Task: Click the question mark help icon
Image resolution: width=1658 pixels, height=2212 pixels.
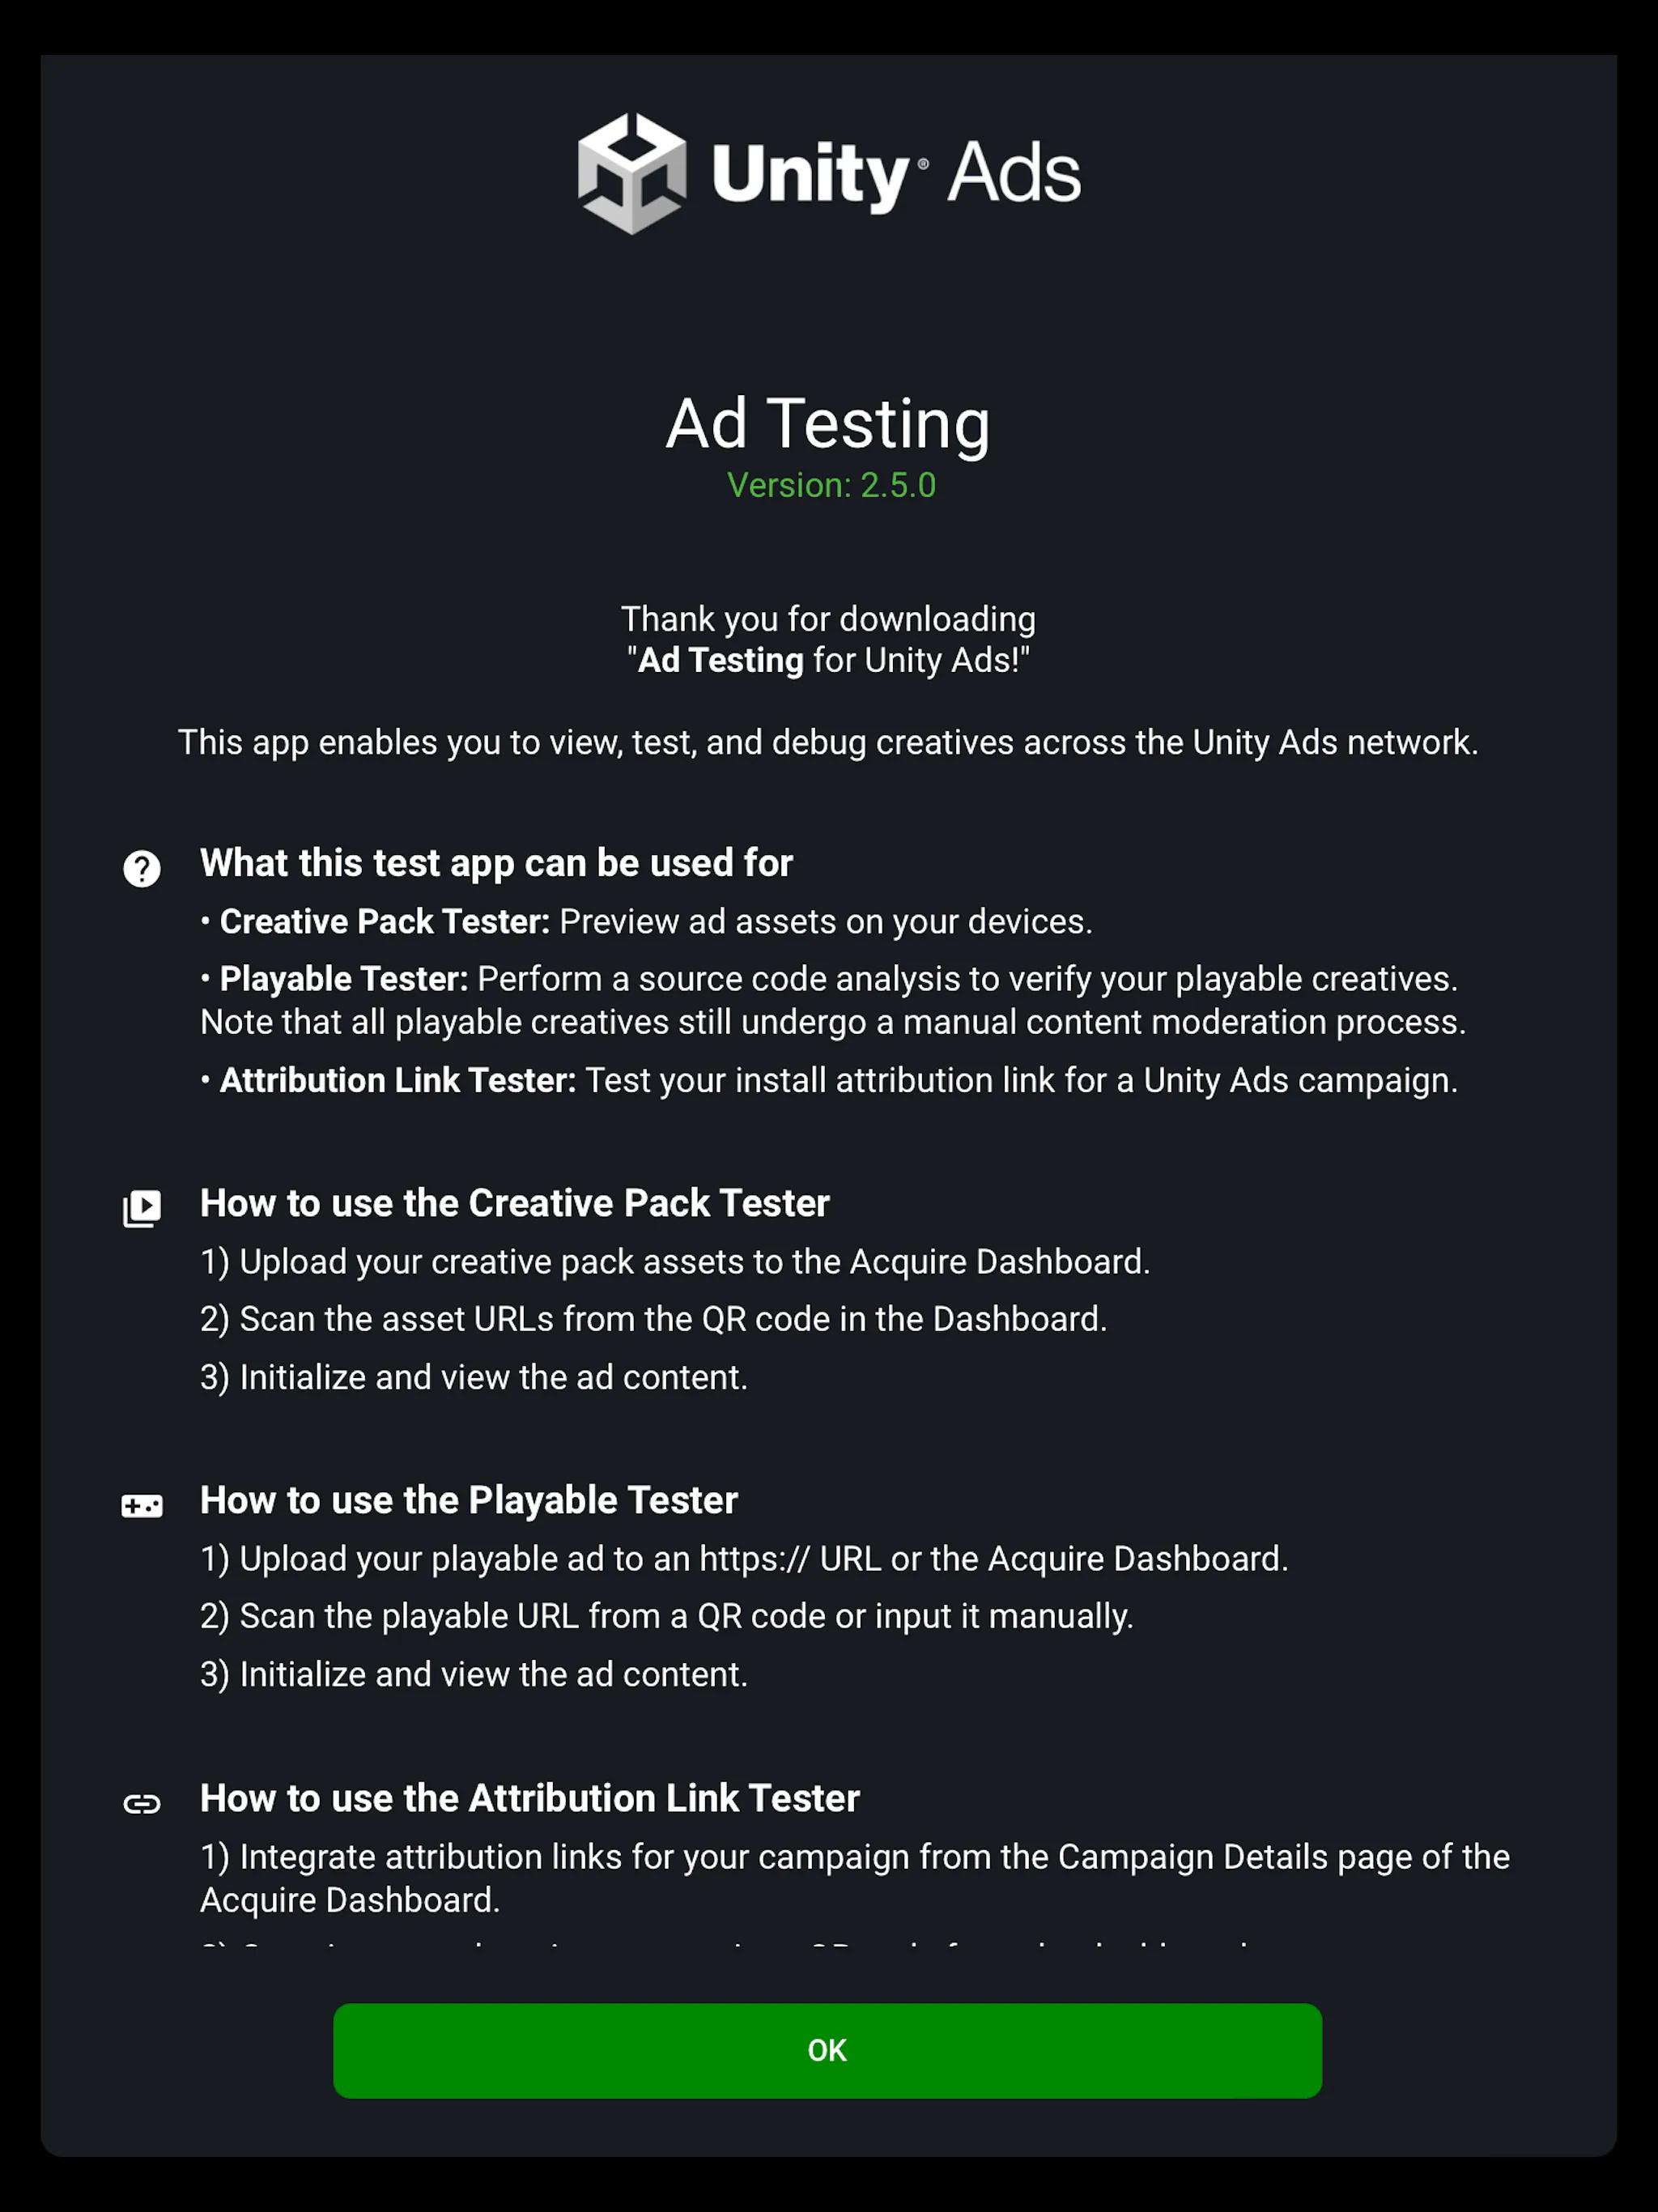Action: pyautogui.click(x=145, y=867)
